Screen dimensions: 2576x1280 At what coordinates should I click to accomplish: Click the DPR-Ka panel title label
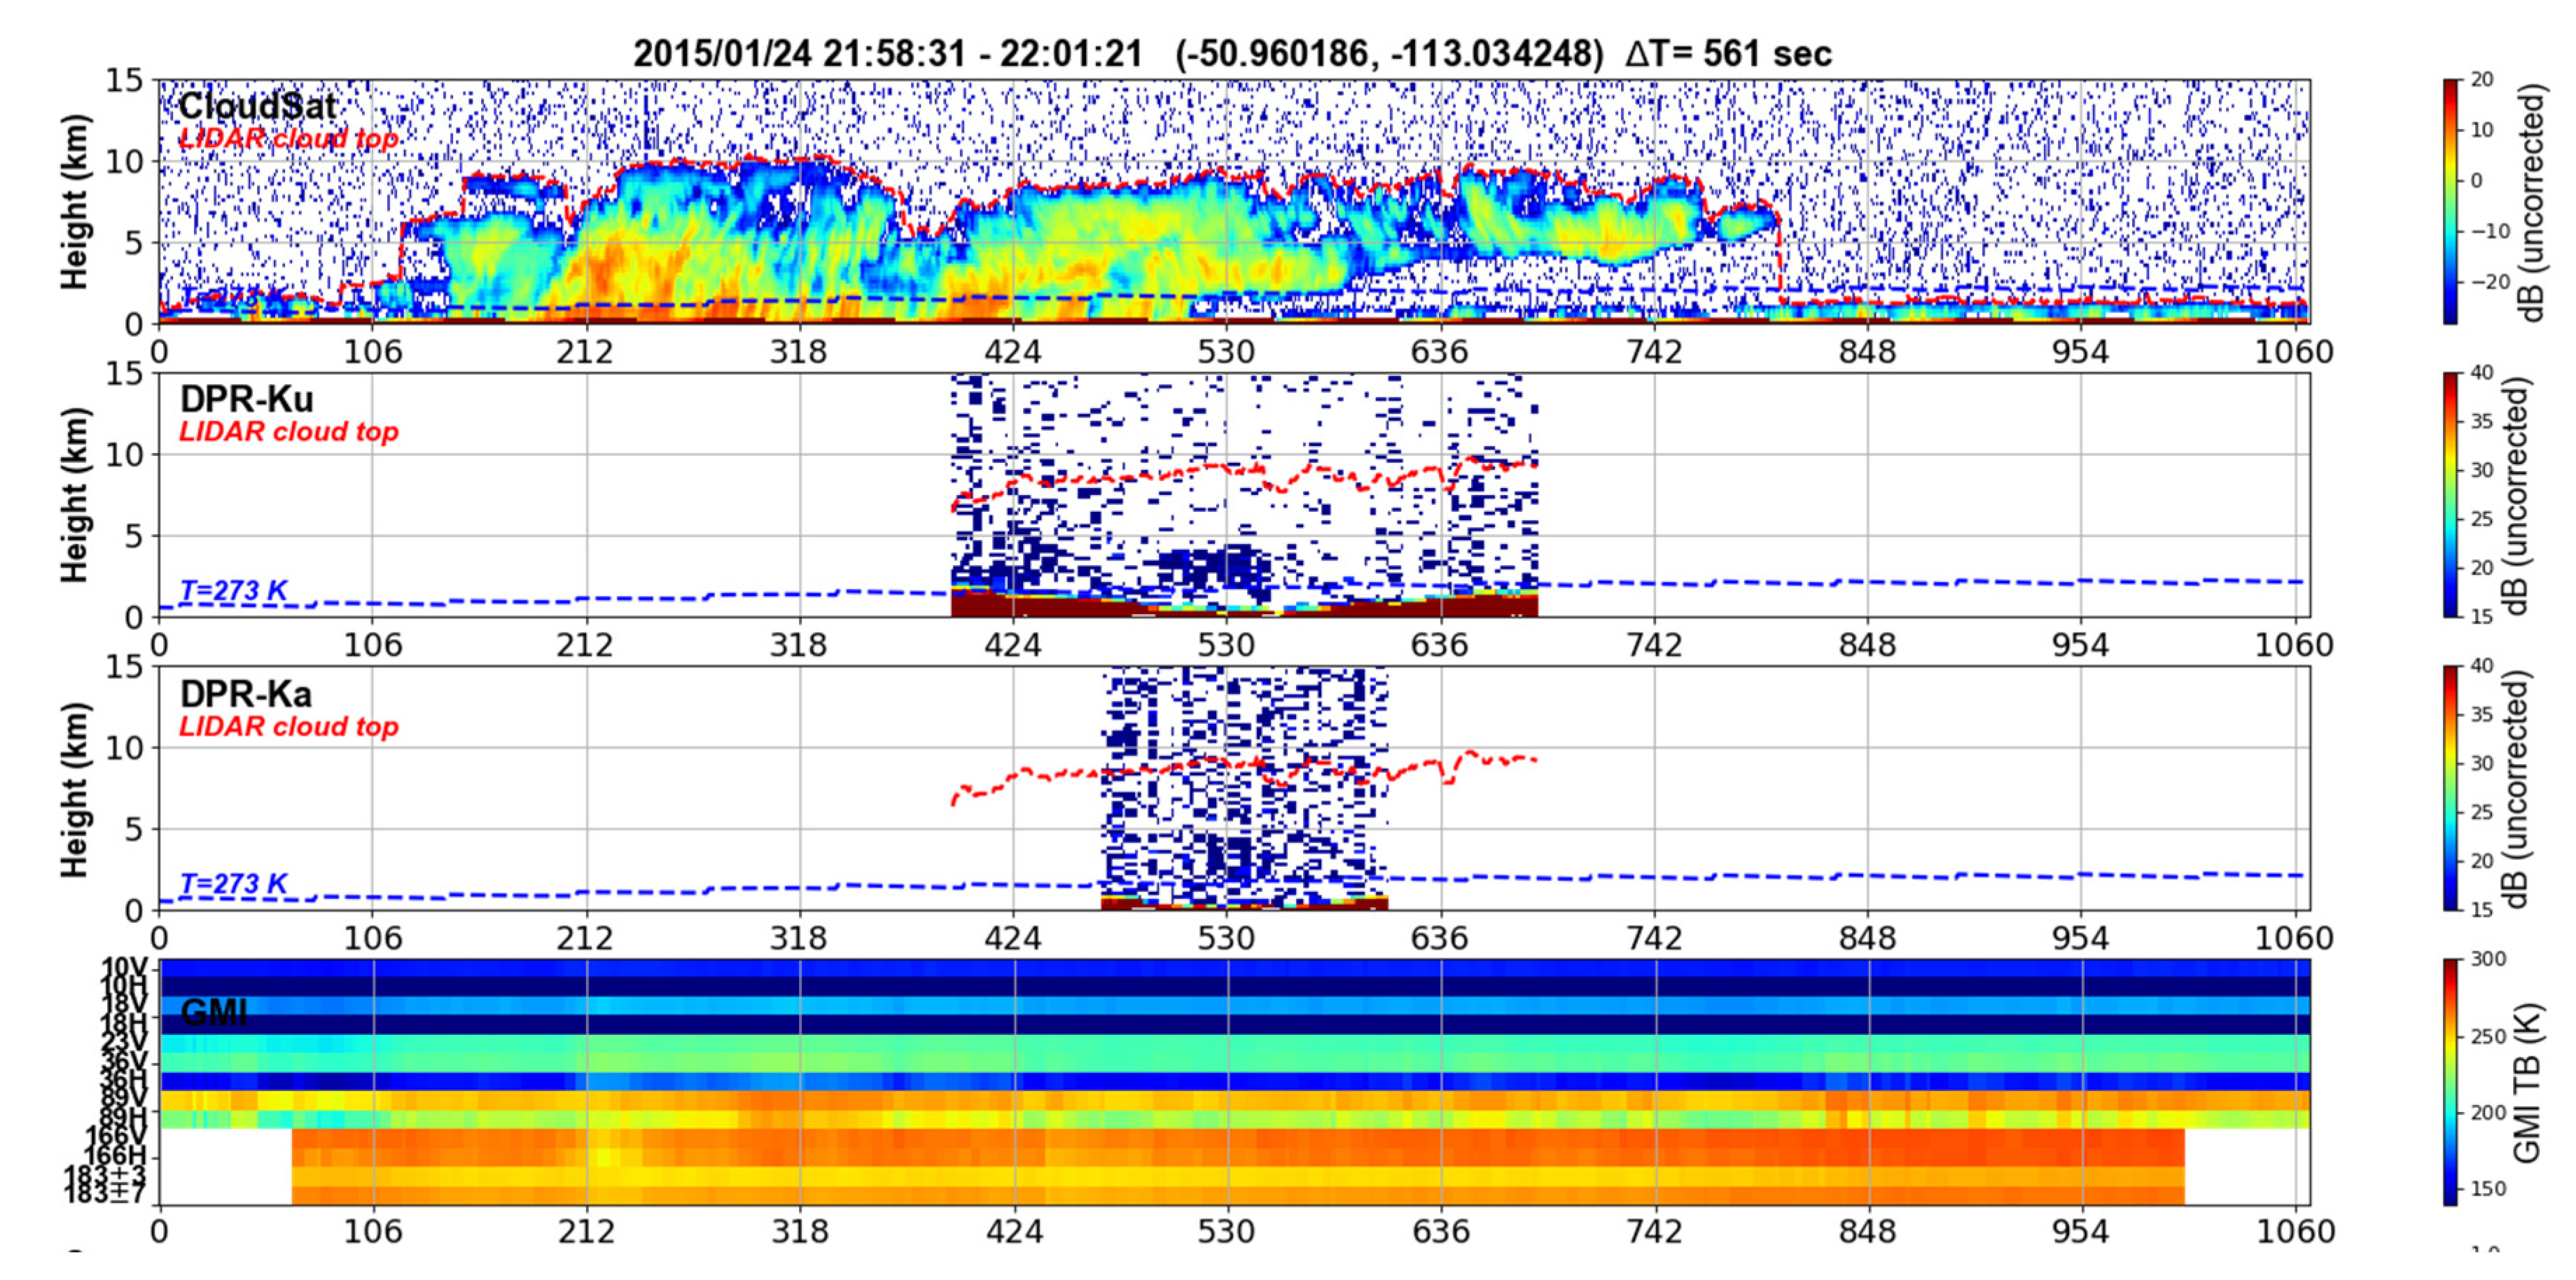pyautogui.click(x=246, y=694)
